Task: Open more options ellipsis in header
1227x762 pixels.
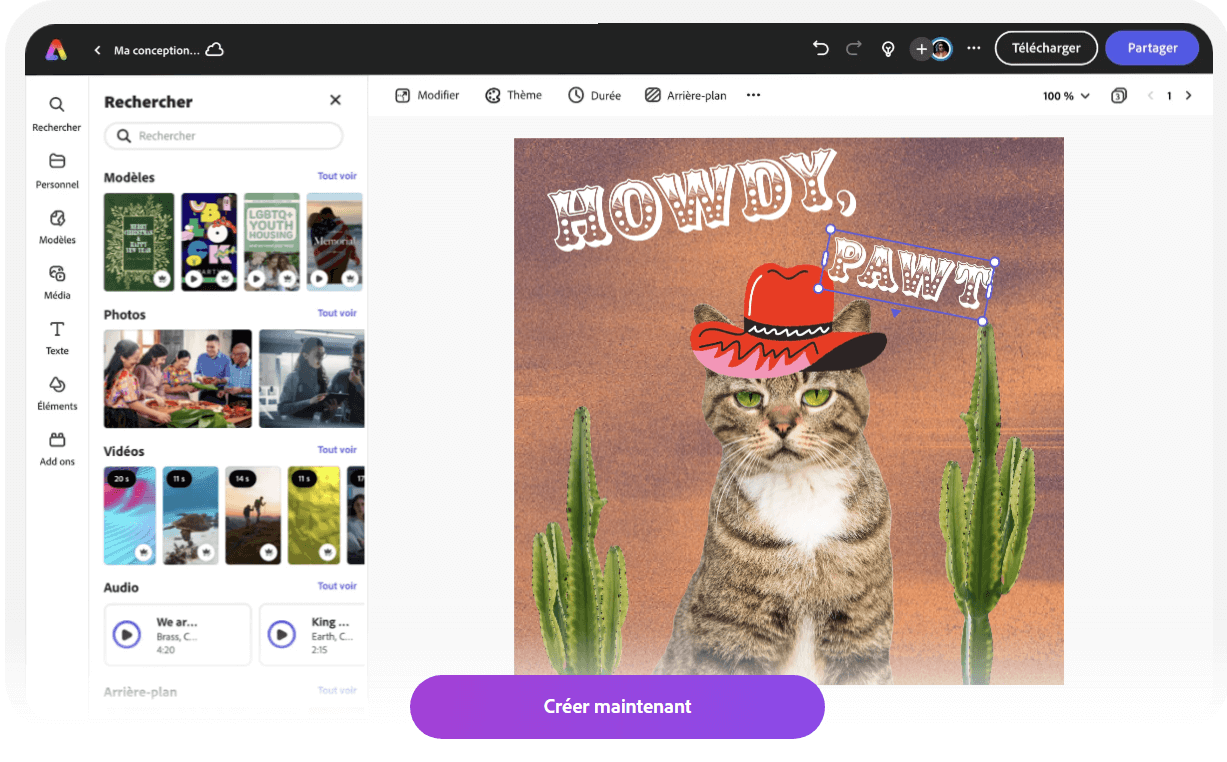Action: [973, 48]
